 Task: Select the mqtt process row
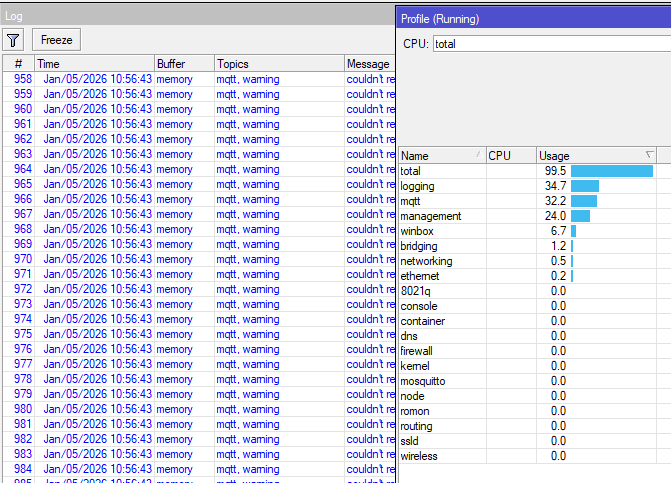tap(535, 201)
